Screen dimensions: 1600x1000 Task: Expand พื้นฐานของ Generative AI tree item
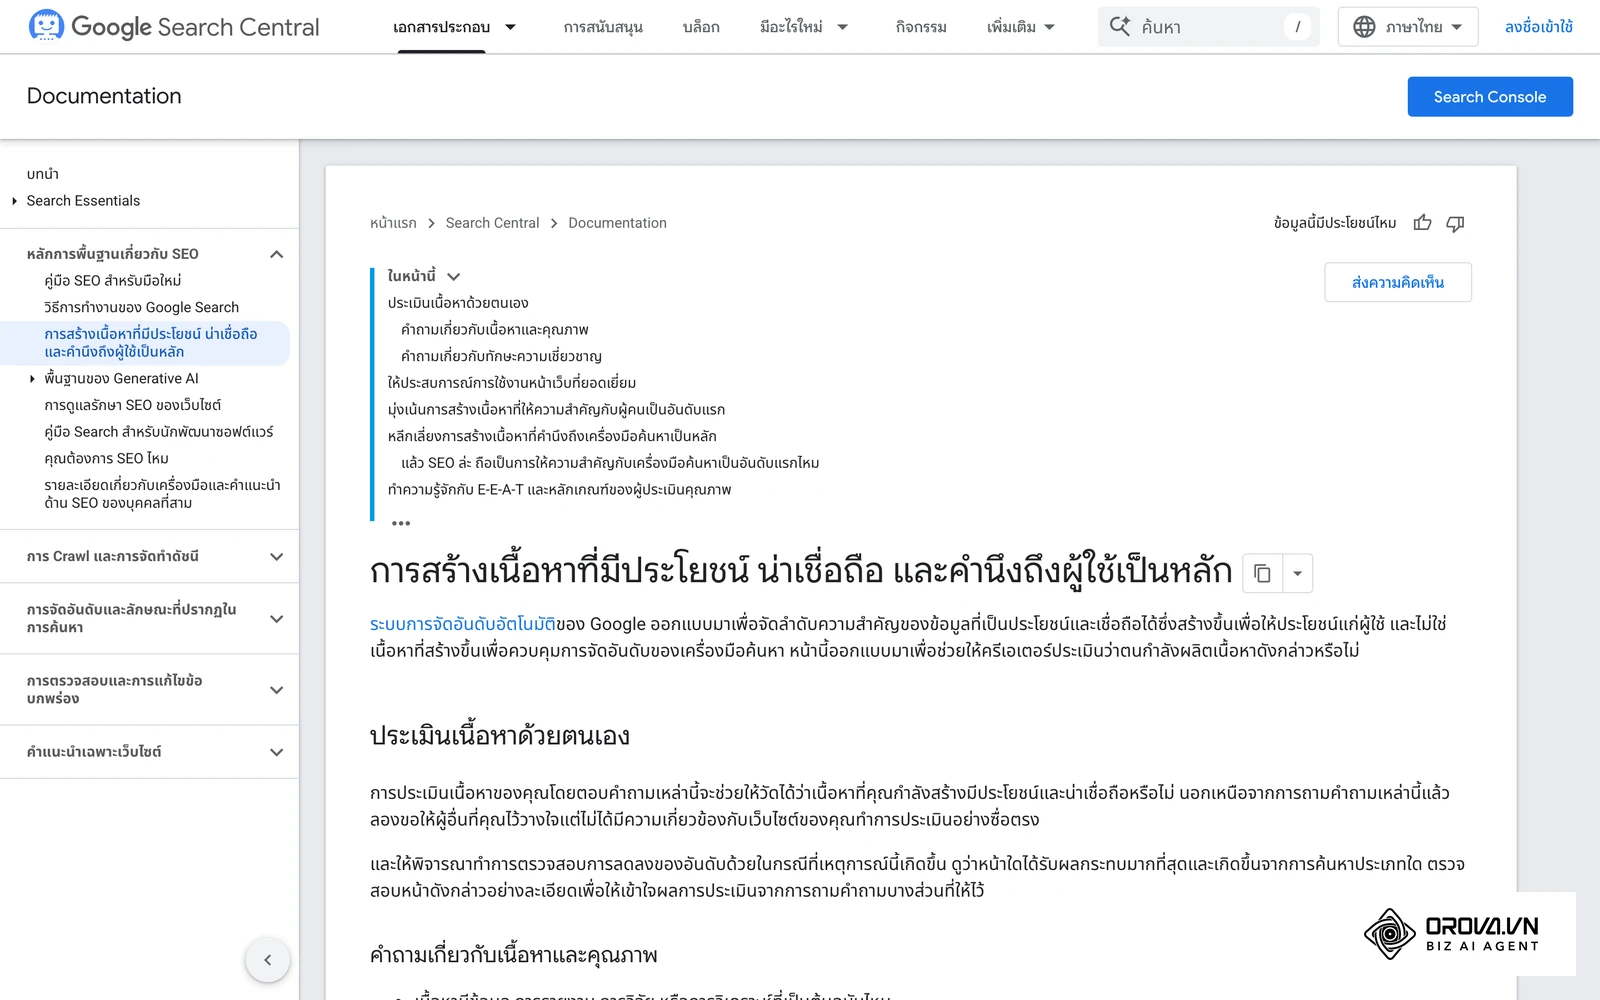[x=32, y=379]
